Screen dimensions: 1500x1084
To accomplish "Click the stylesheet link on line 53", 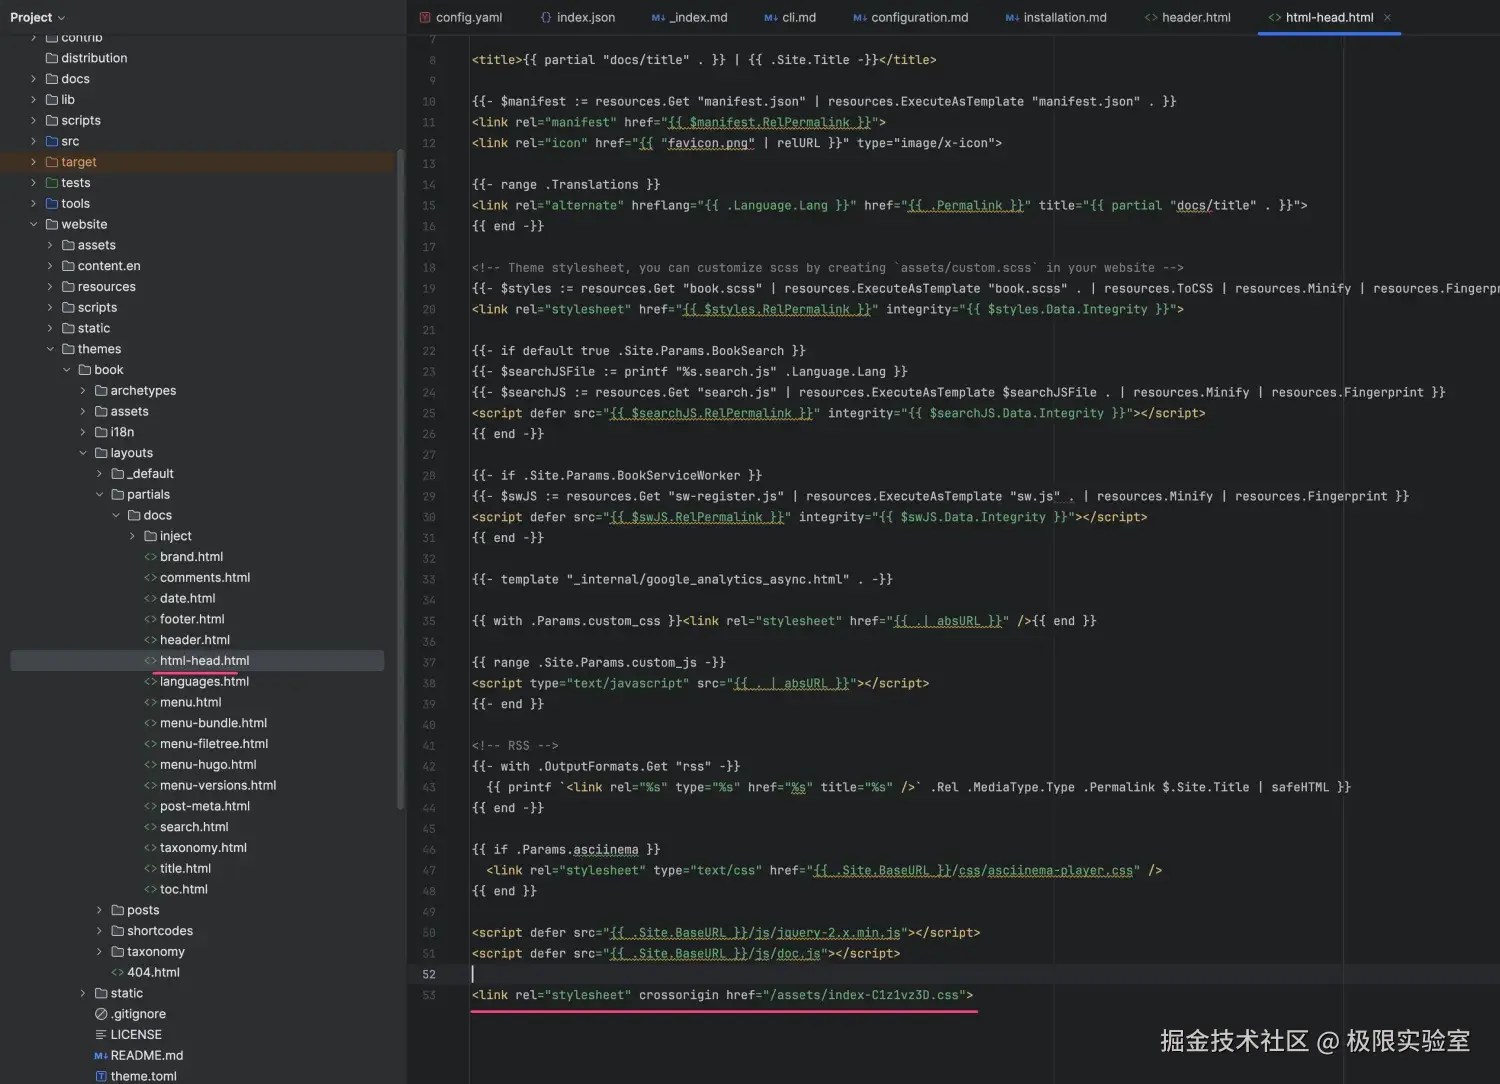I will pos(722,995).
